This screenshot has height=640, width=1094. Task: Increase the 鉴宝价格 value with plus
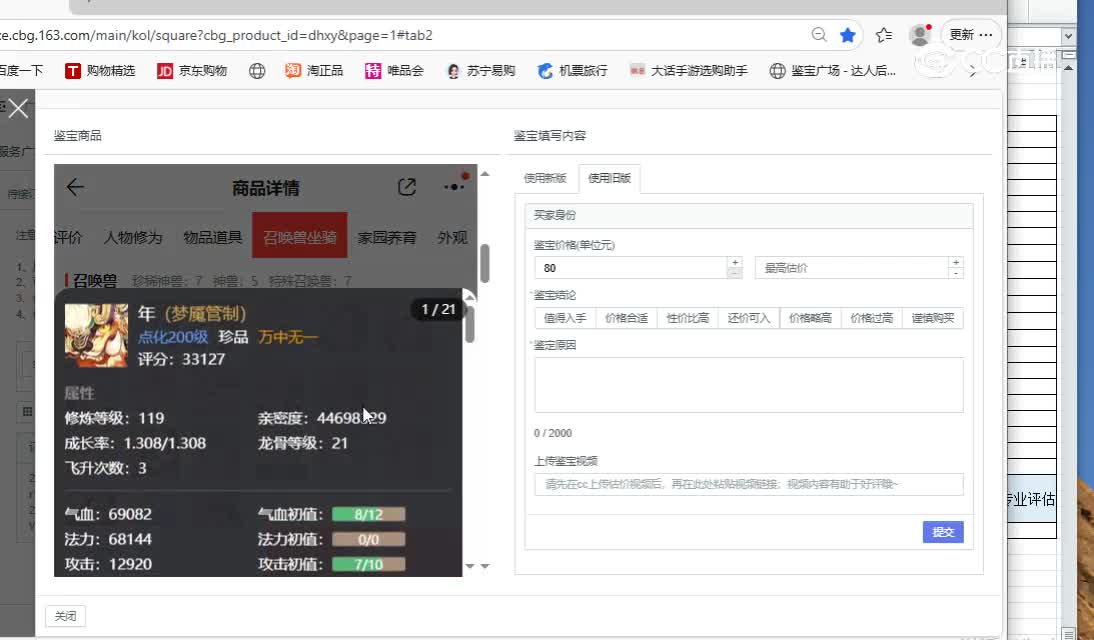coord(735,262)
